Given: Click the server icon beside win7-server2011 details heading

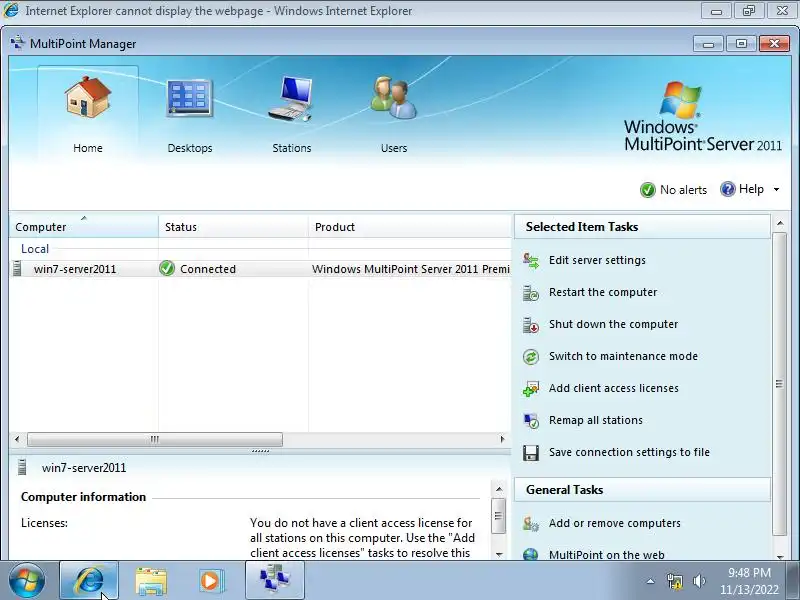Looking at the screenshot, I should pyautogui.click(x=22, y=467).
